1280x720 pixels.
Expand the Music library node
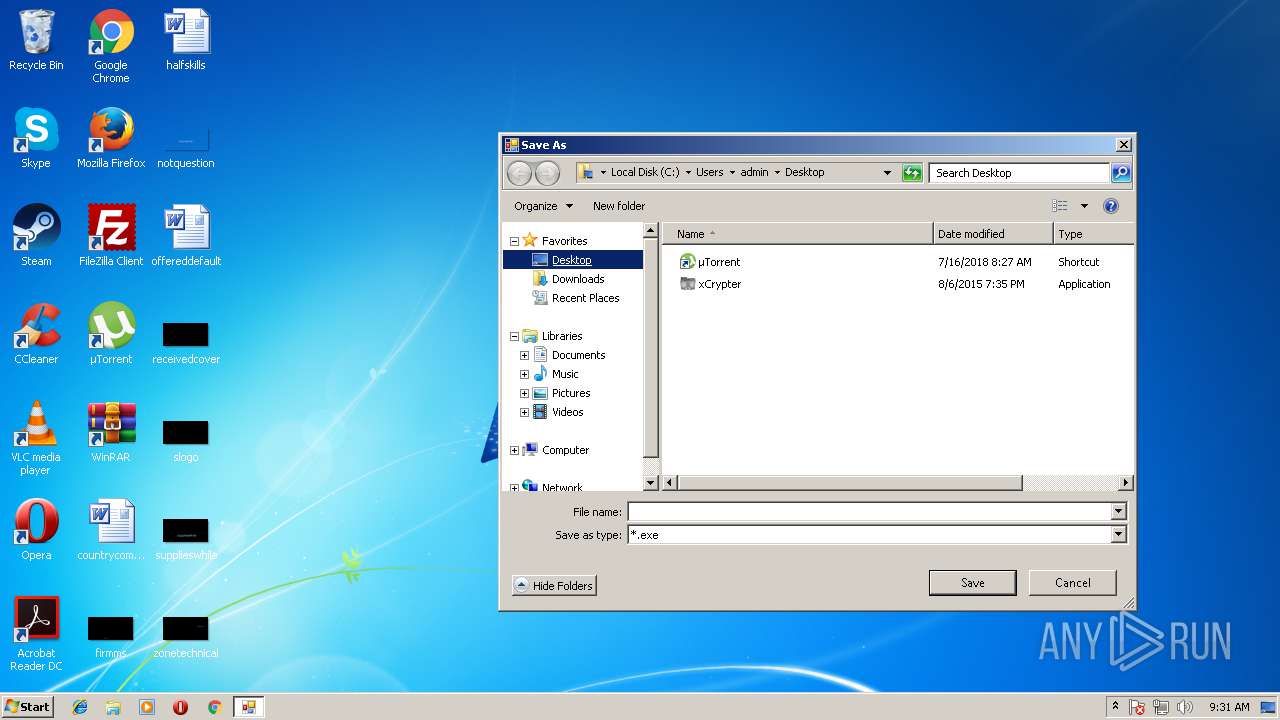(x=524, y=375)
